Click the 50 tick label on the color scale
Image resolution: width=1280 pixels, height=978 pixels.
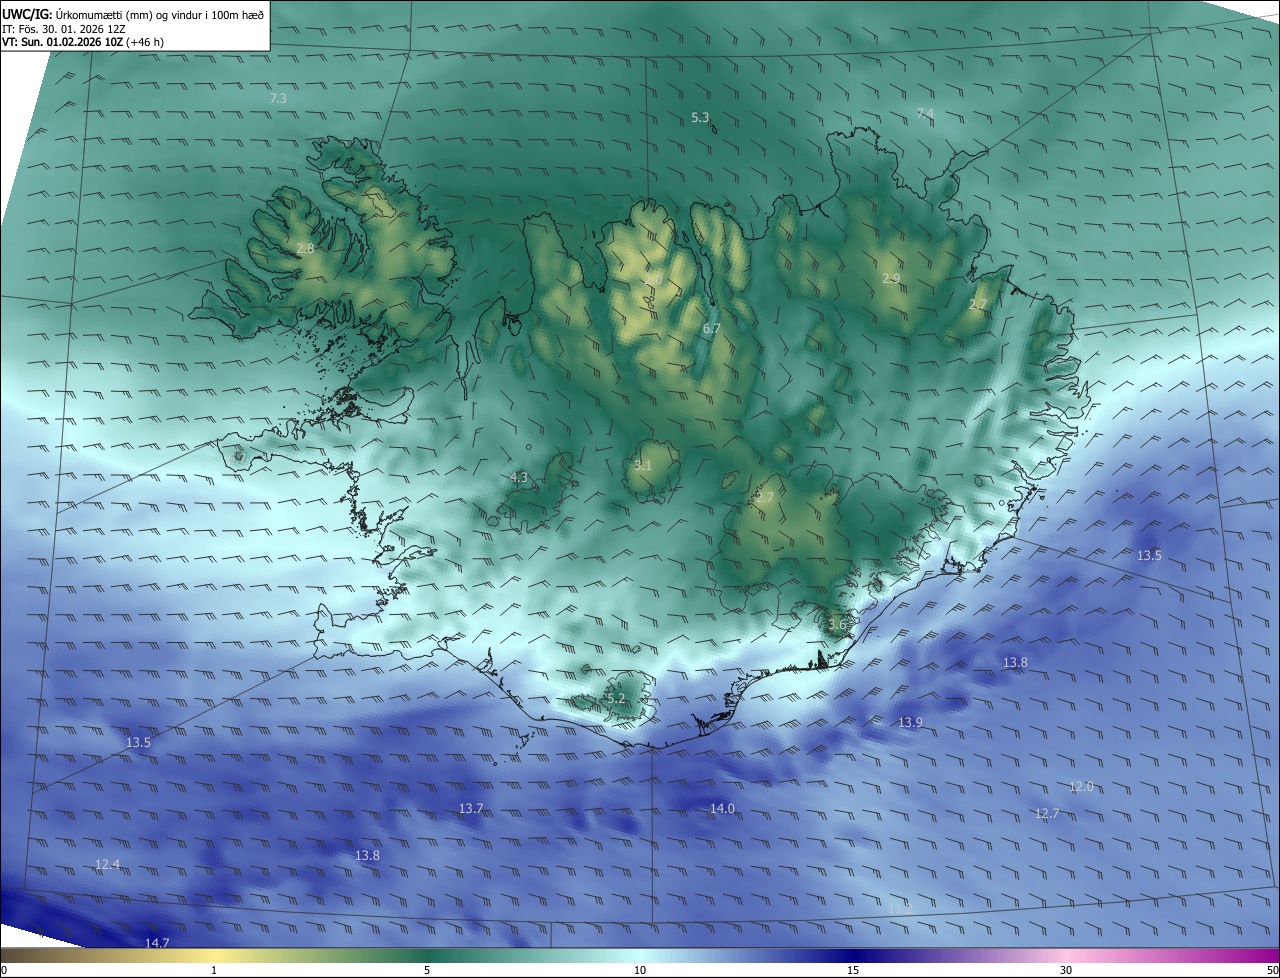1272,970
